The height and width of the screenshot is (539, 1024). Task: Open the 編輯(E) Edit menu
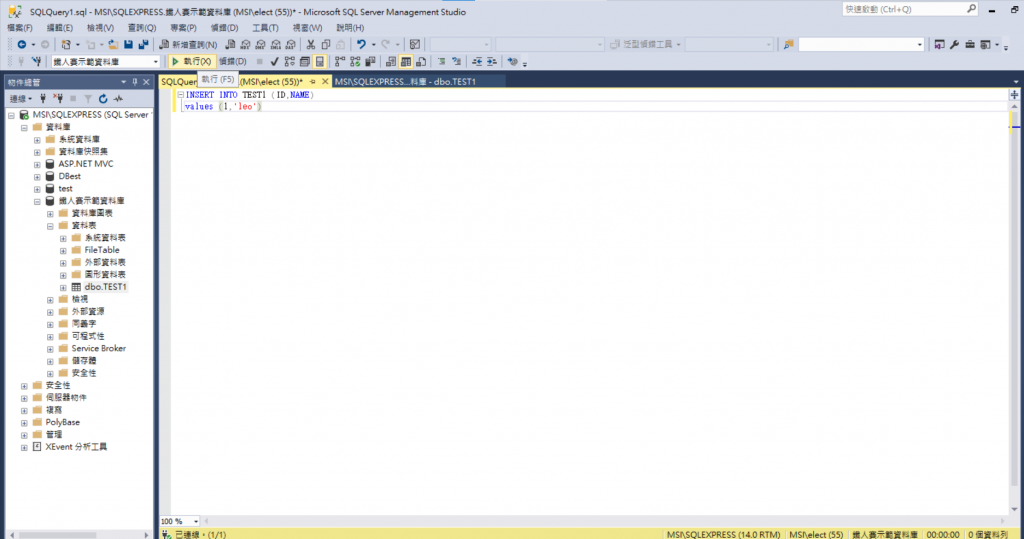point(59,28)
